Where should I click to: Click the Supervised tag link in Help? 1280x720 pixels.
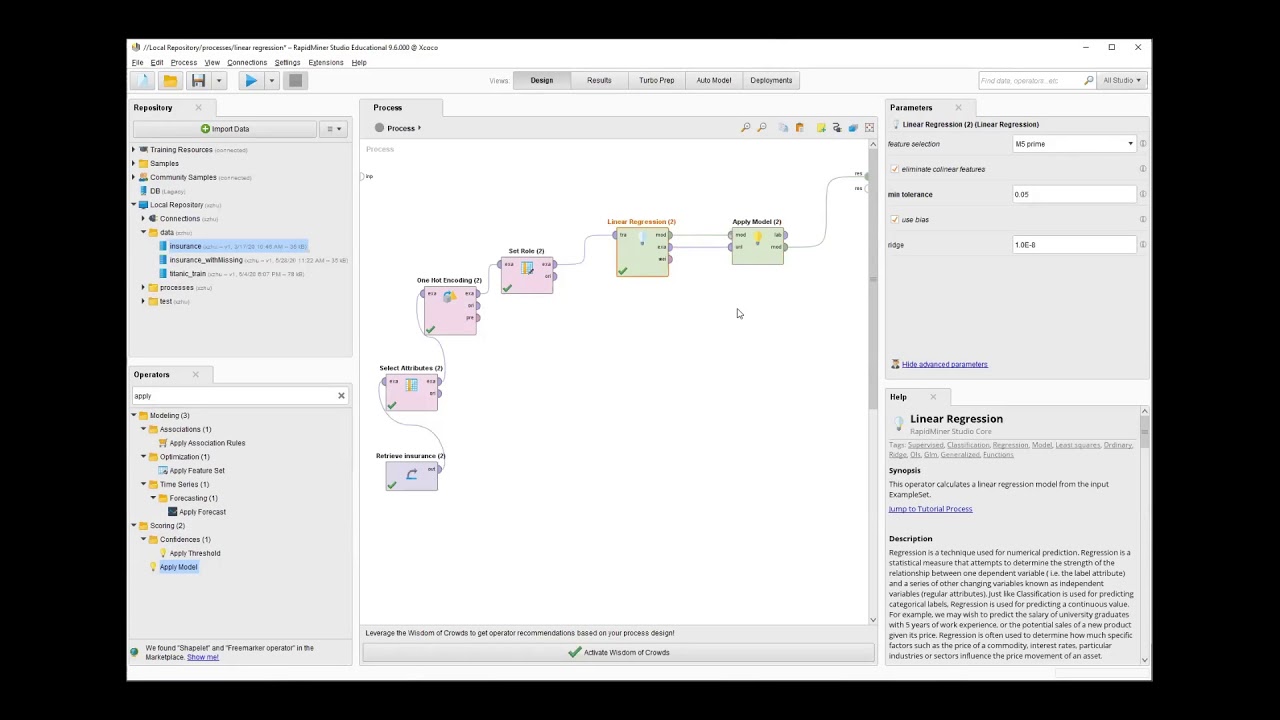click(x=925, y=445)
